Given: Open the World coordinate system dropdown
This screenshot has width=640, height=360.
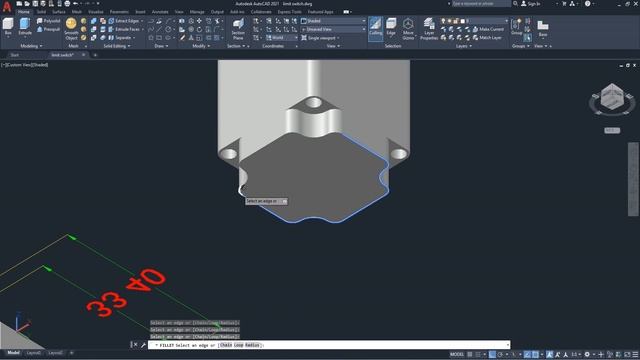Looking at the screenshot, I should pyautogui.click(x=282, y=38).
